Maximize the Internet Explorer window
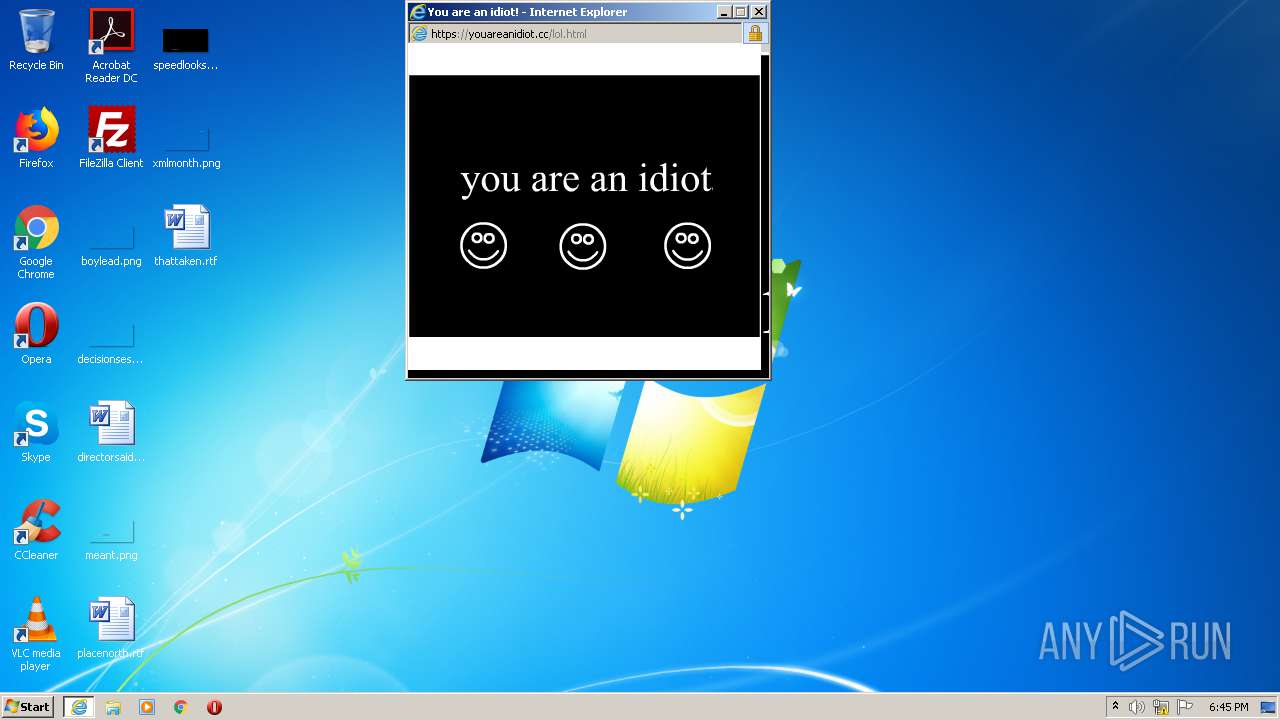 point(741,12)
